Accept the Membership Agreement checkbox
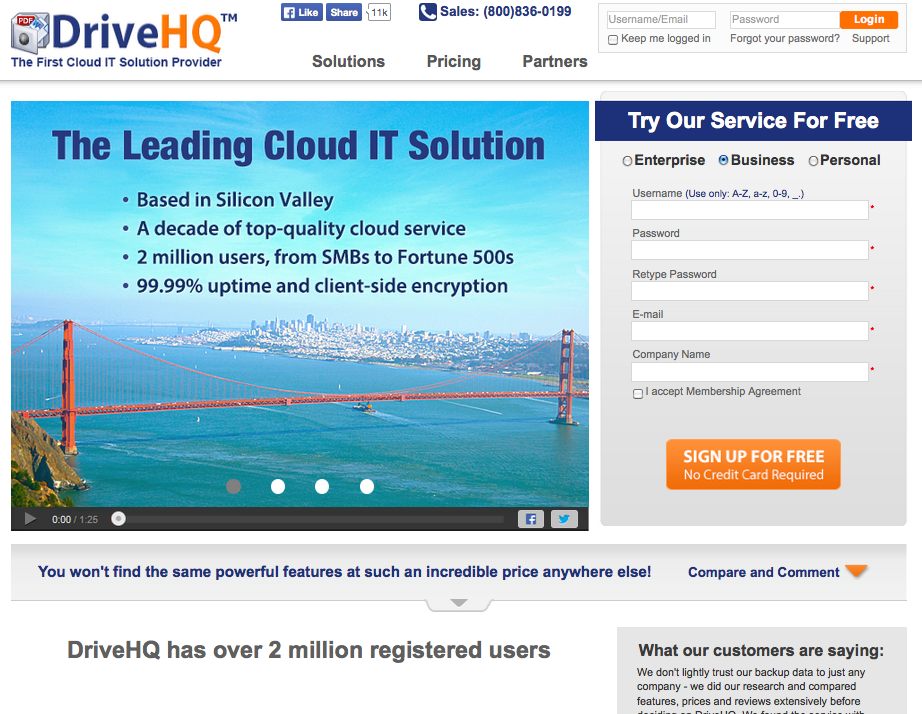 (637, 393)
